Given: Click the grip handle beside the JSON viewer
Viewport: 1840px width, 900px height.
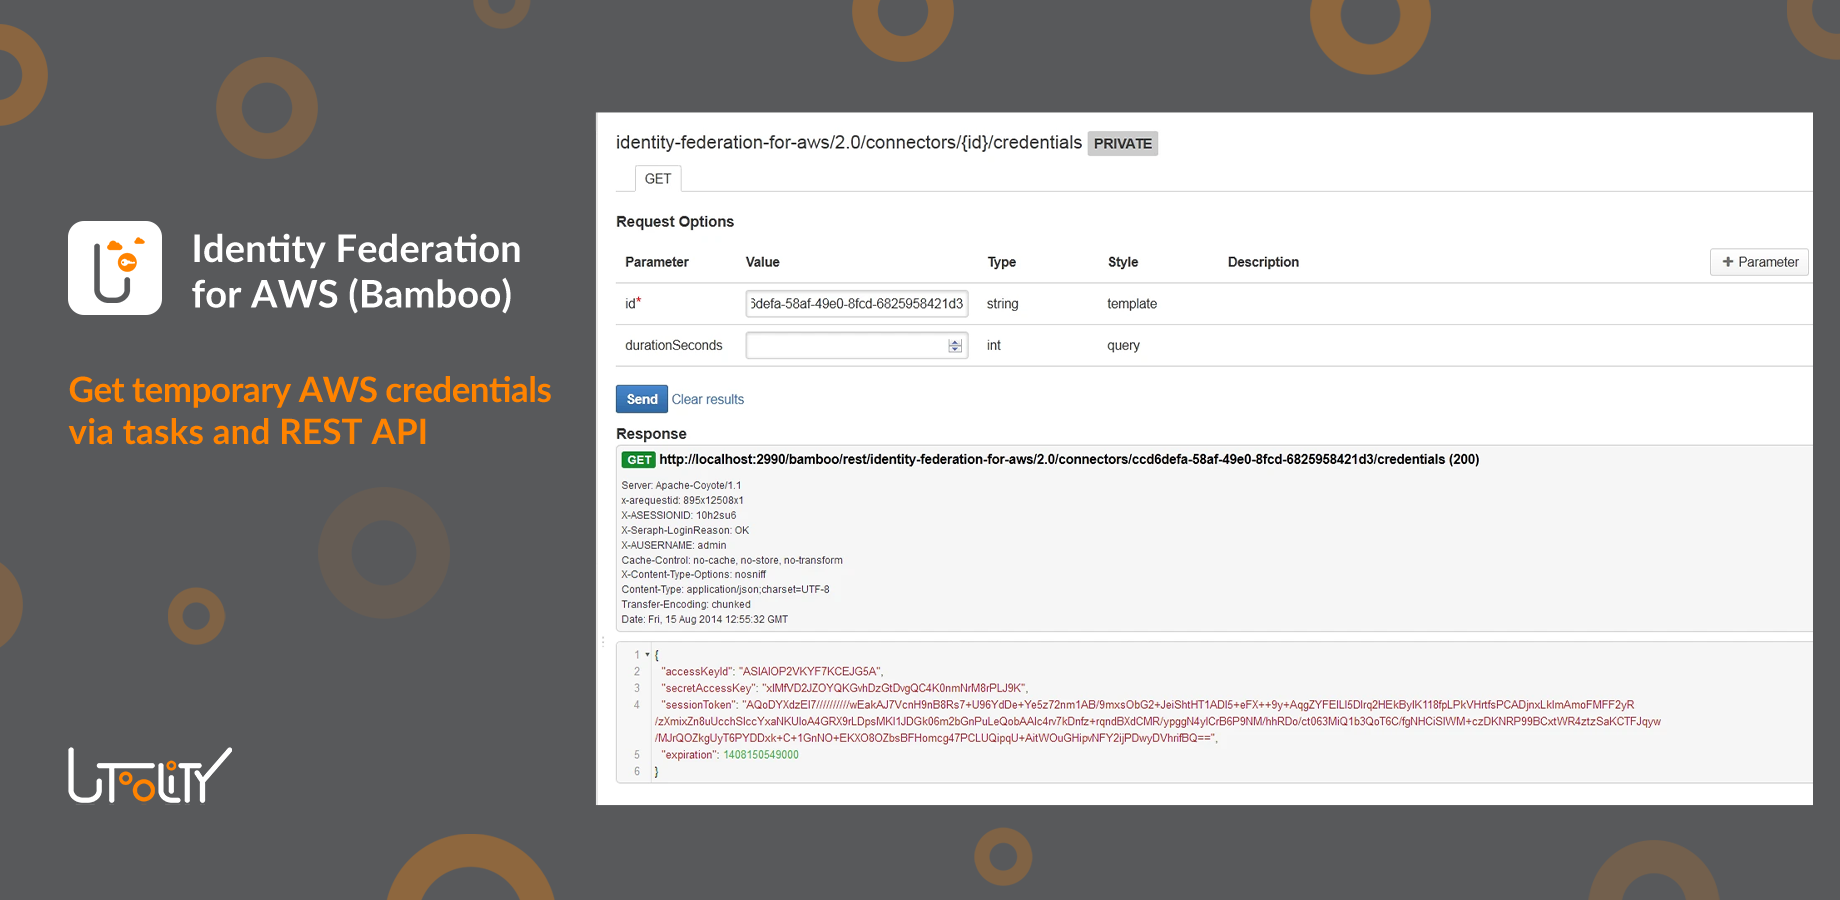Looking at the screenshot, I should [x=603, y=641].
